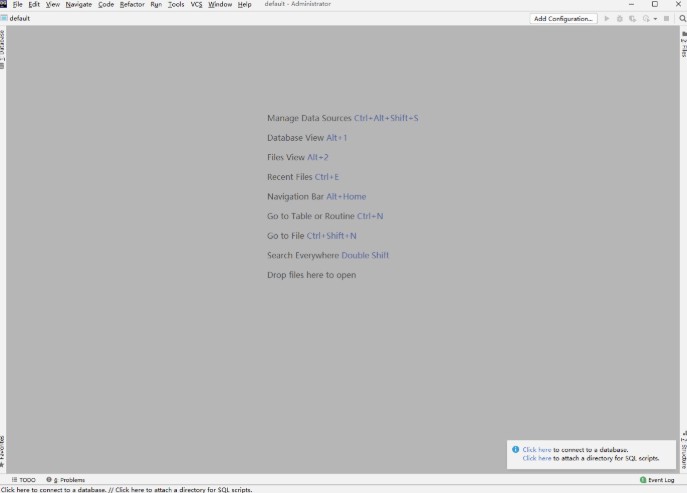The width and height of the screenshot is (687, 493).
Task: Click the Stop square icon
Action: coord(666,18)
